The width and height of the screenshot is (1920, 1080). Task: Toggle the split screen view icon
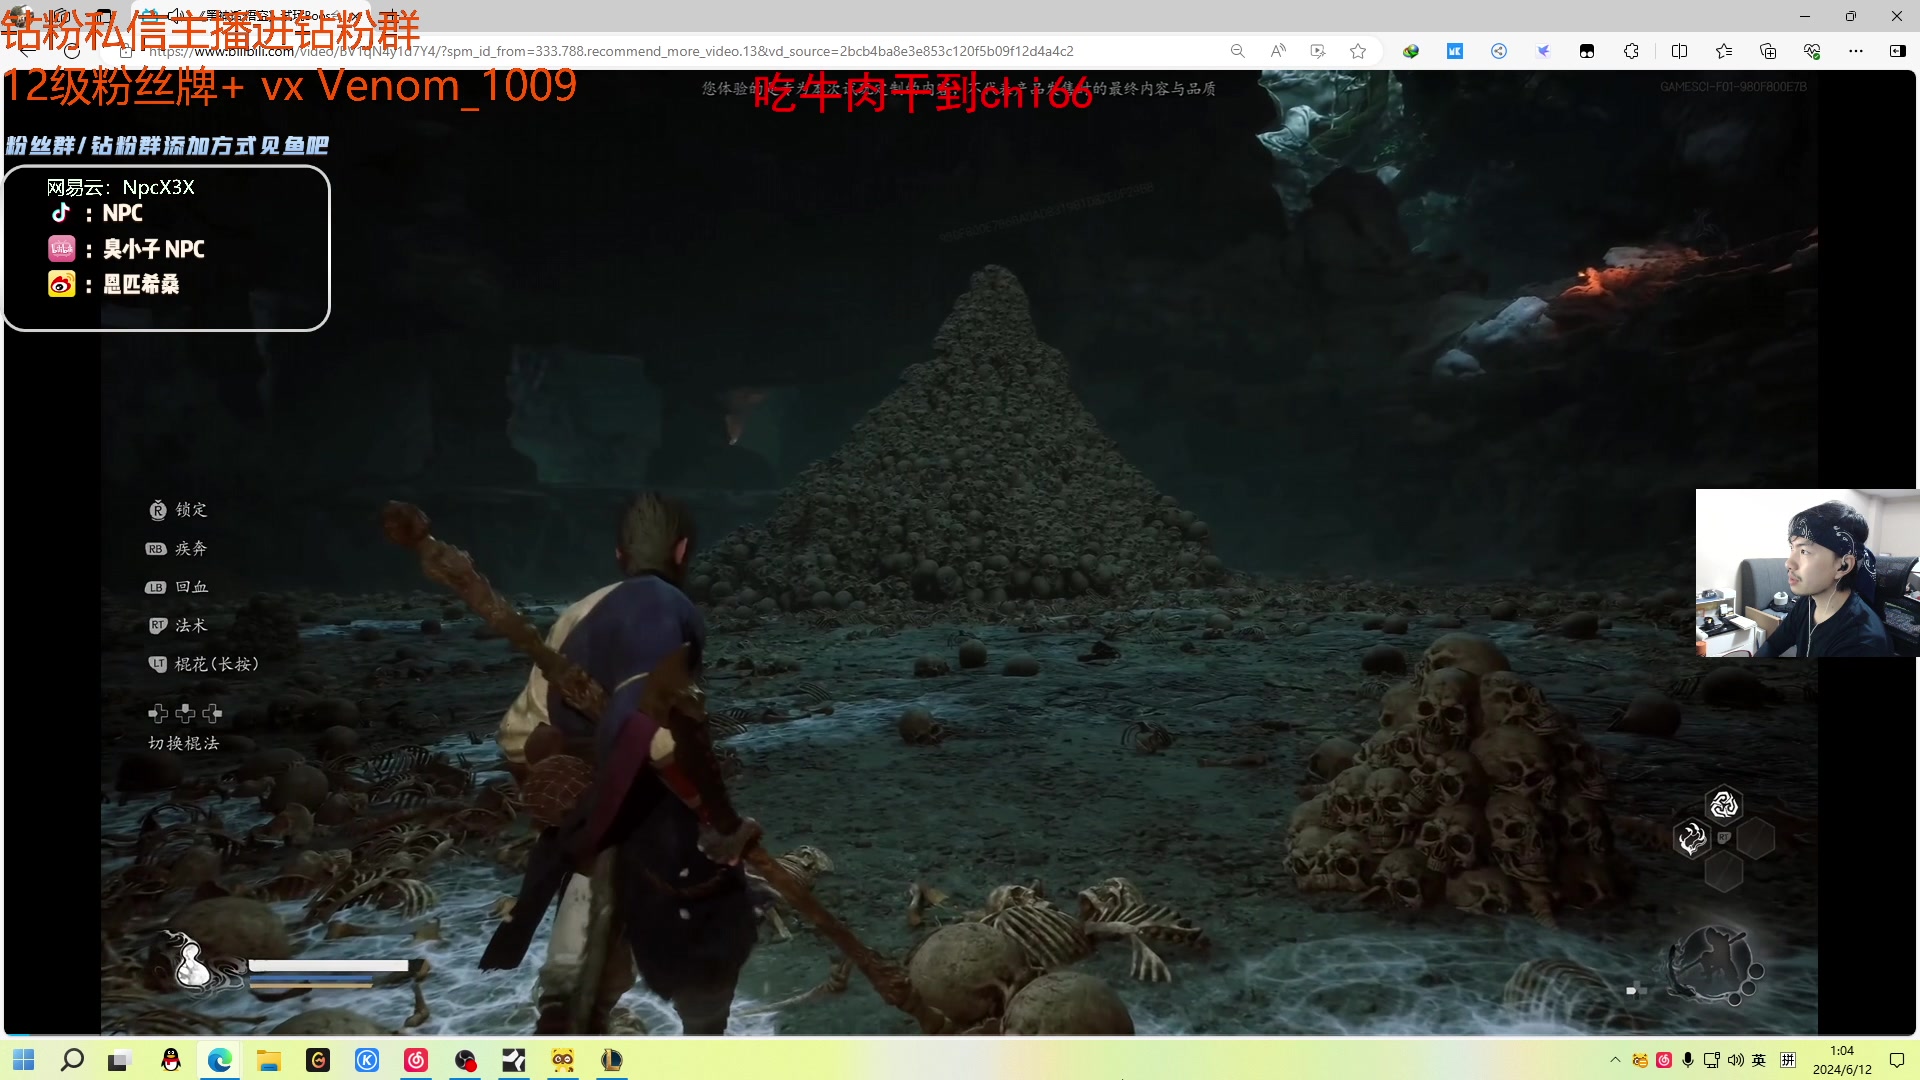click(1679, 51)
